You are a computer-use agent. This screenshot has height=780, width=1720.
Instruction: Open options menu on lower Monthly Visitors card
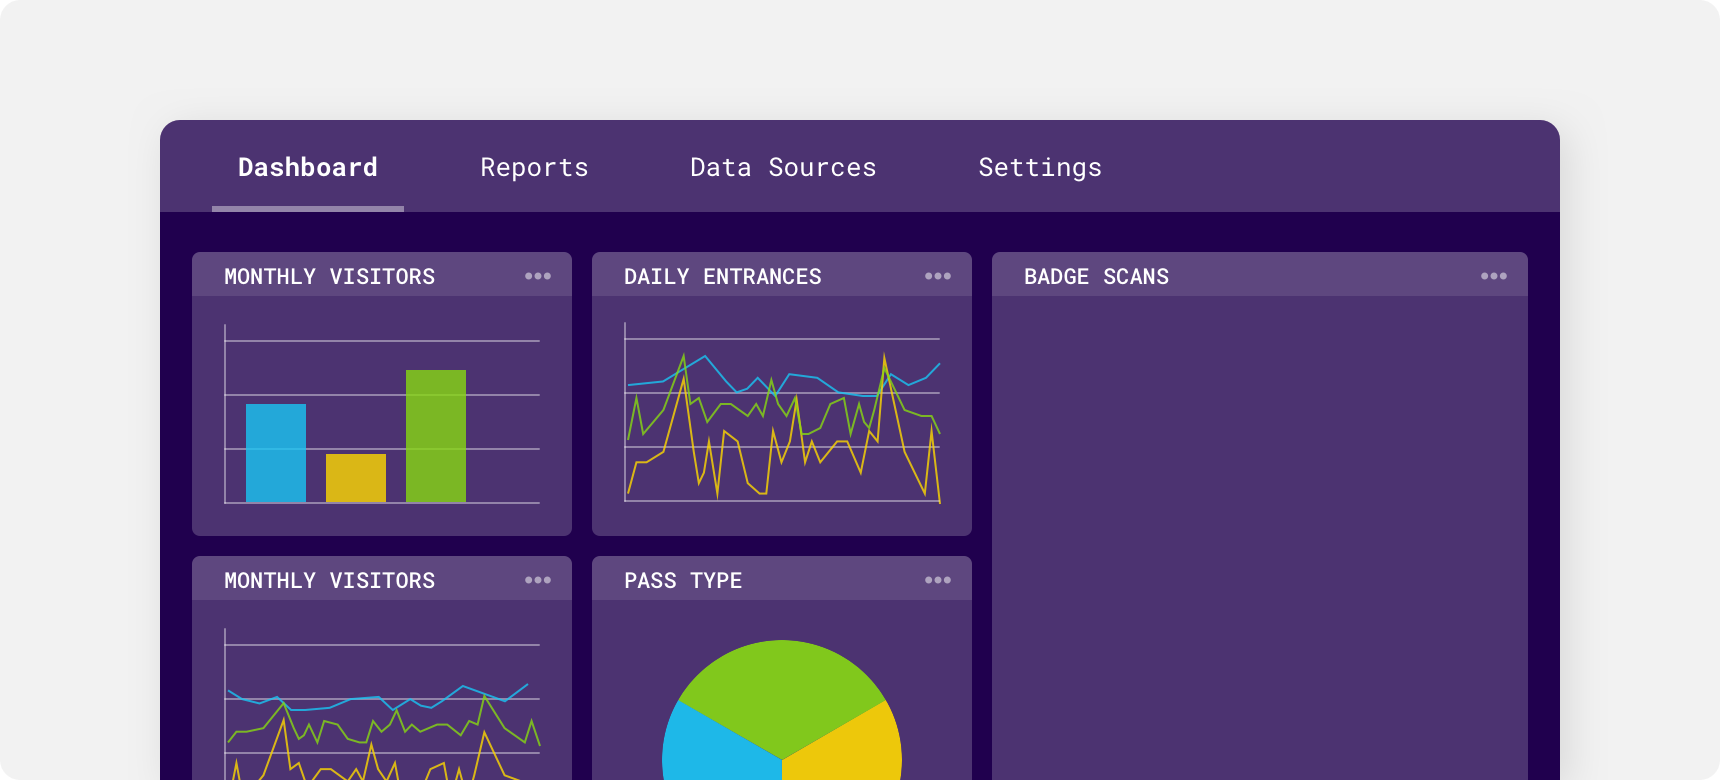(x=538, y=580)
